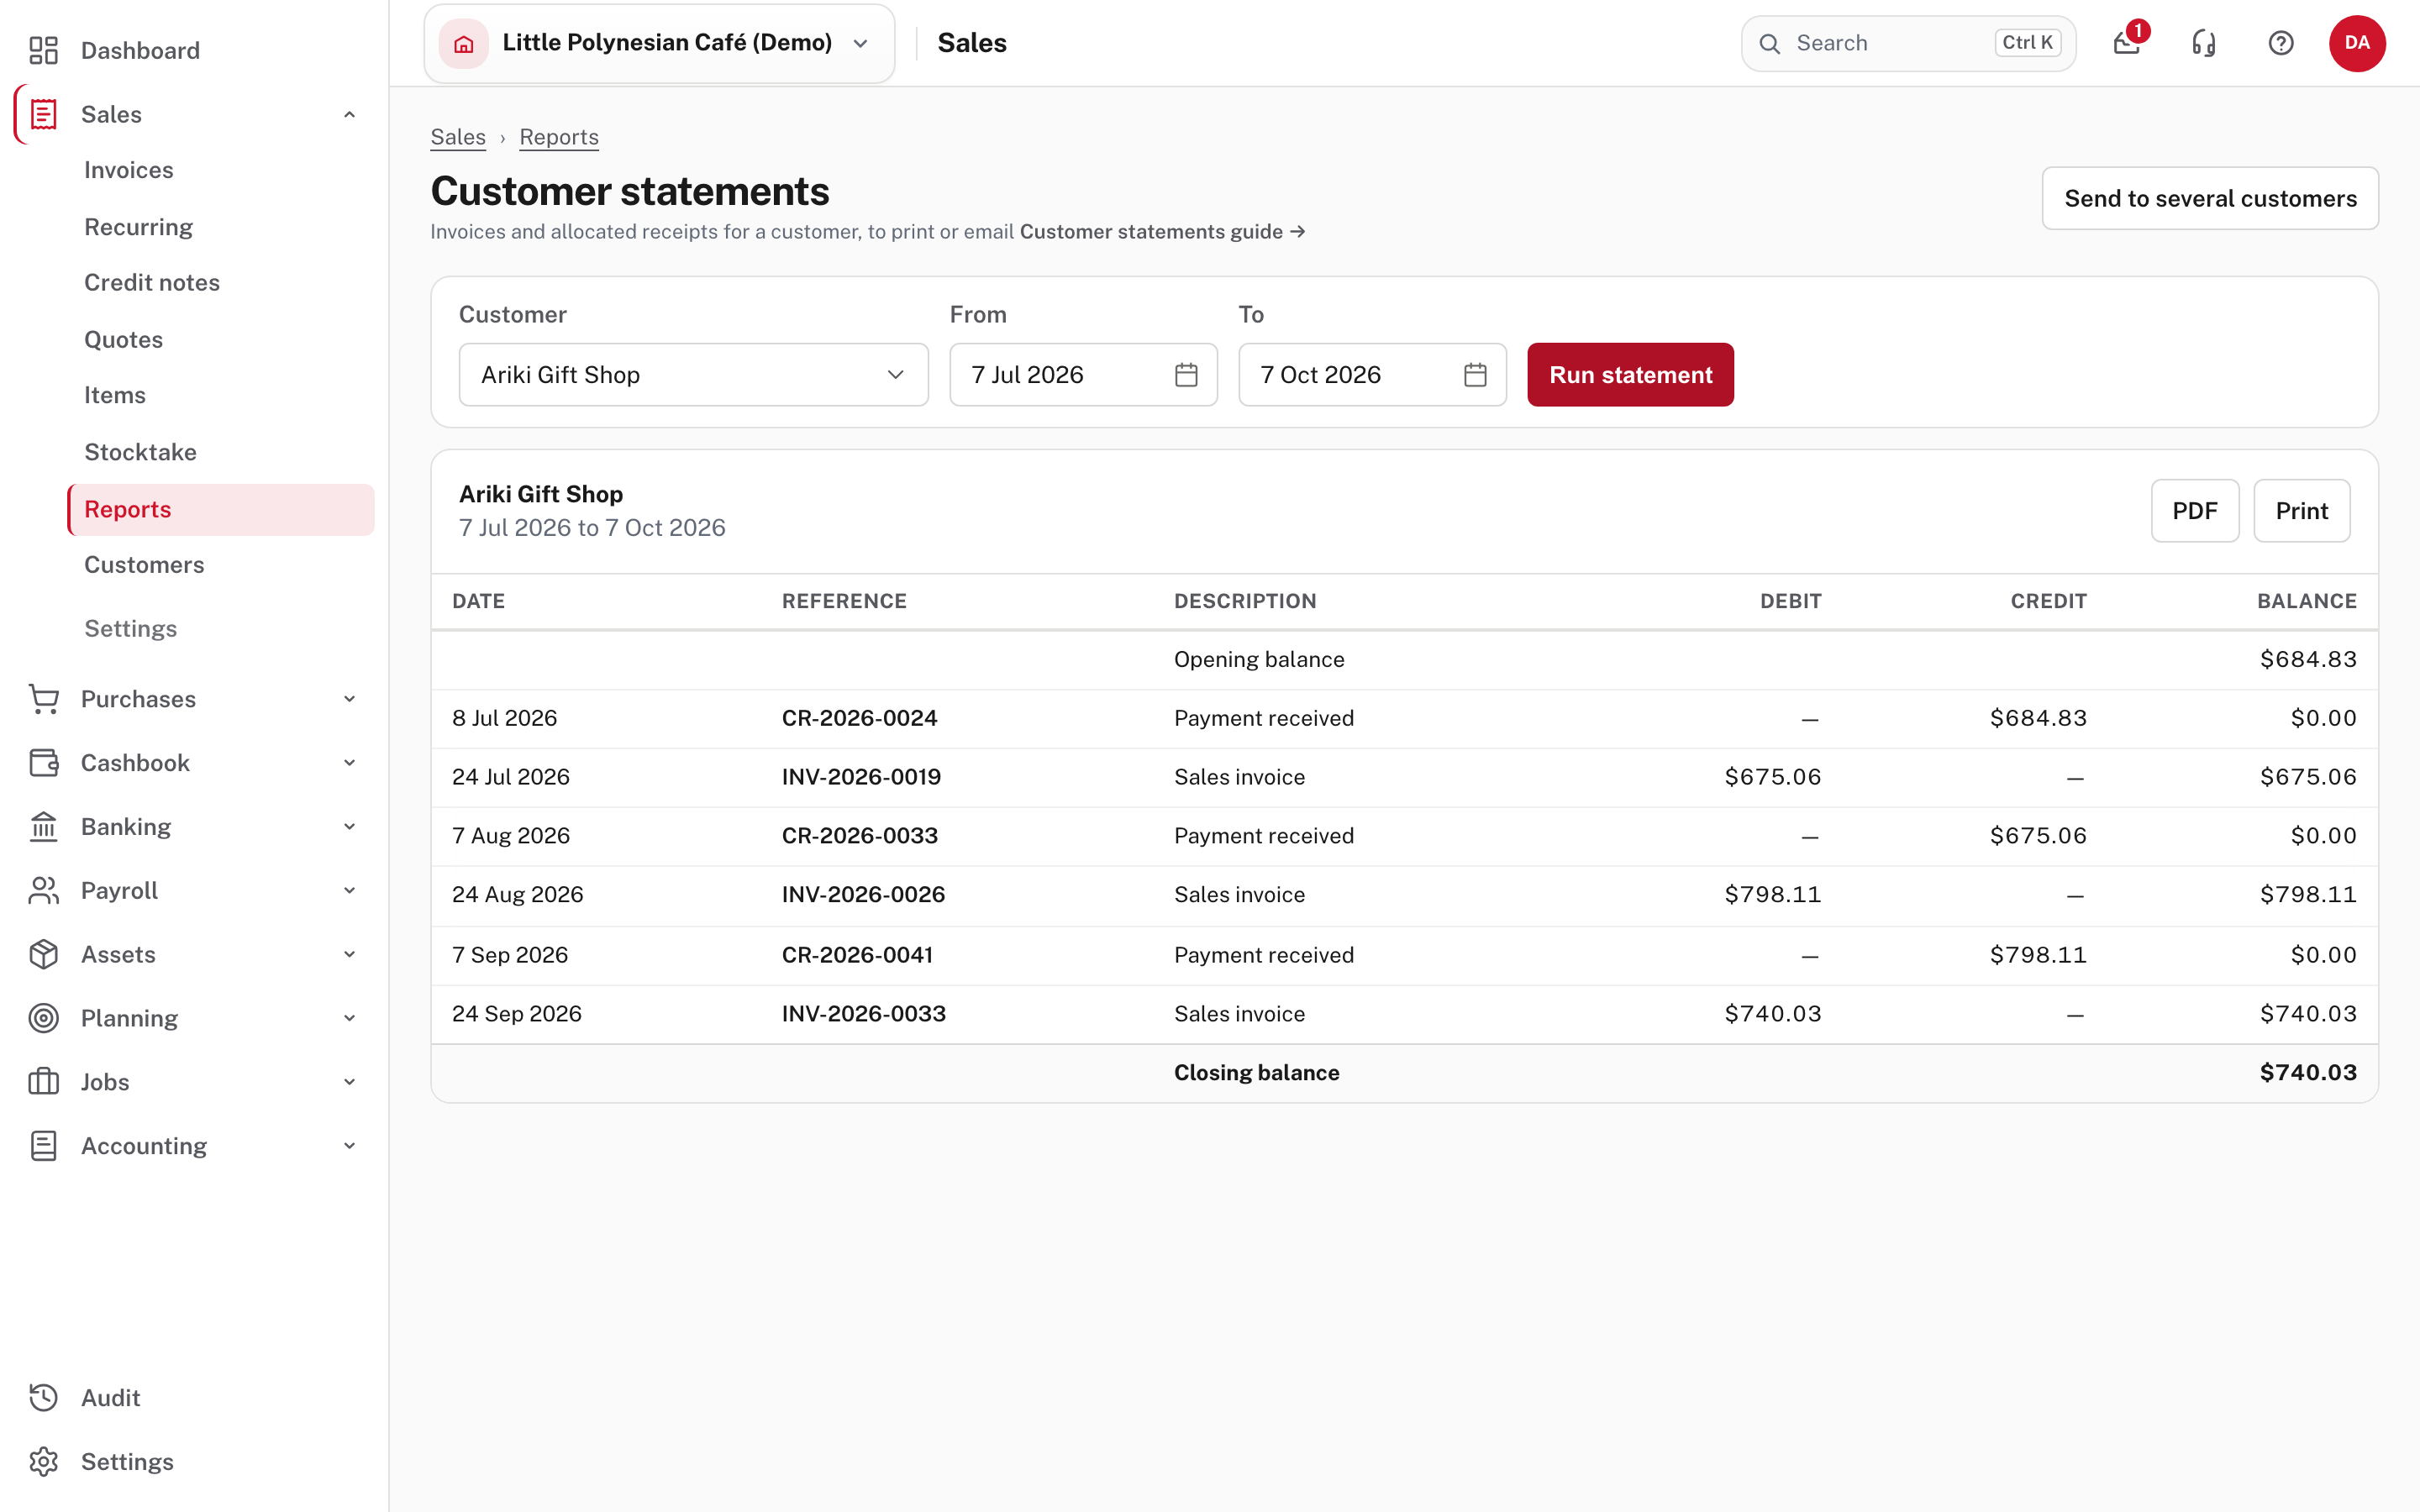Expand the Jobs section chevron

click(x=349, y=1082)
